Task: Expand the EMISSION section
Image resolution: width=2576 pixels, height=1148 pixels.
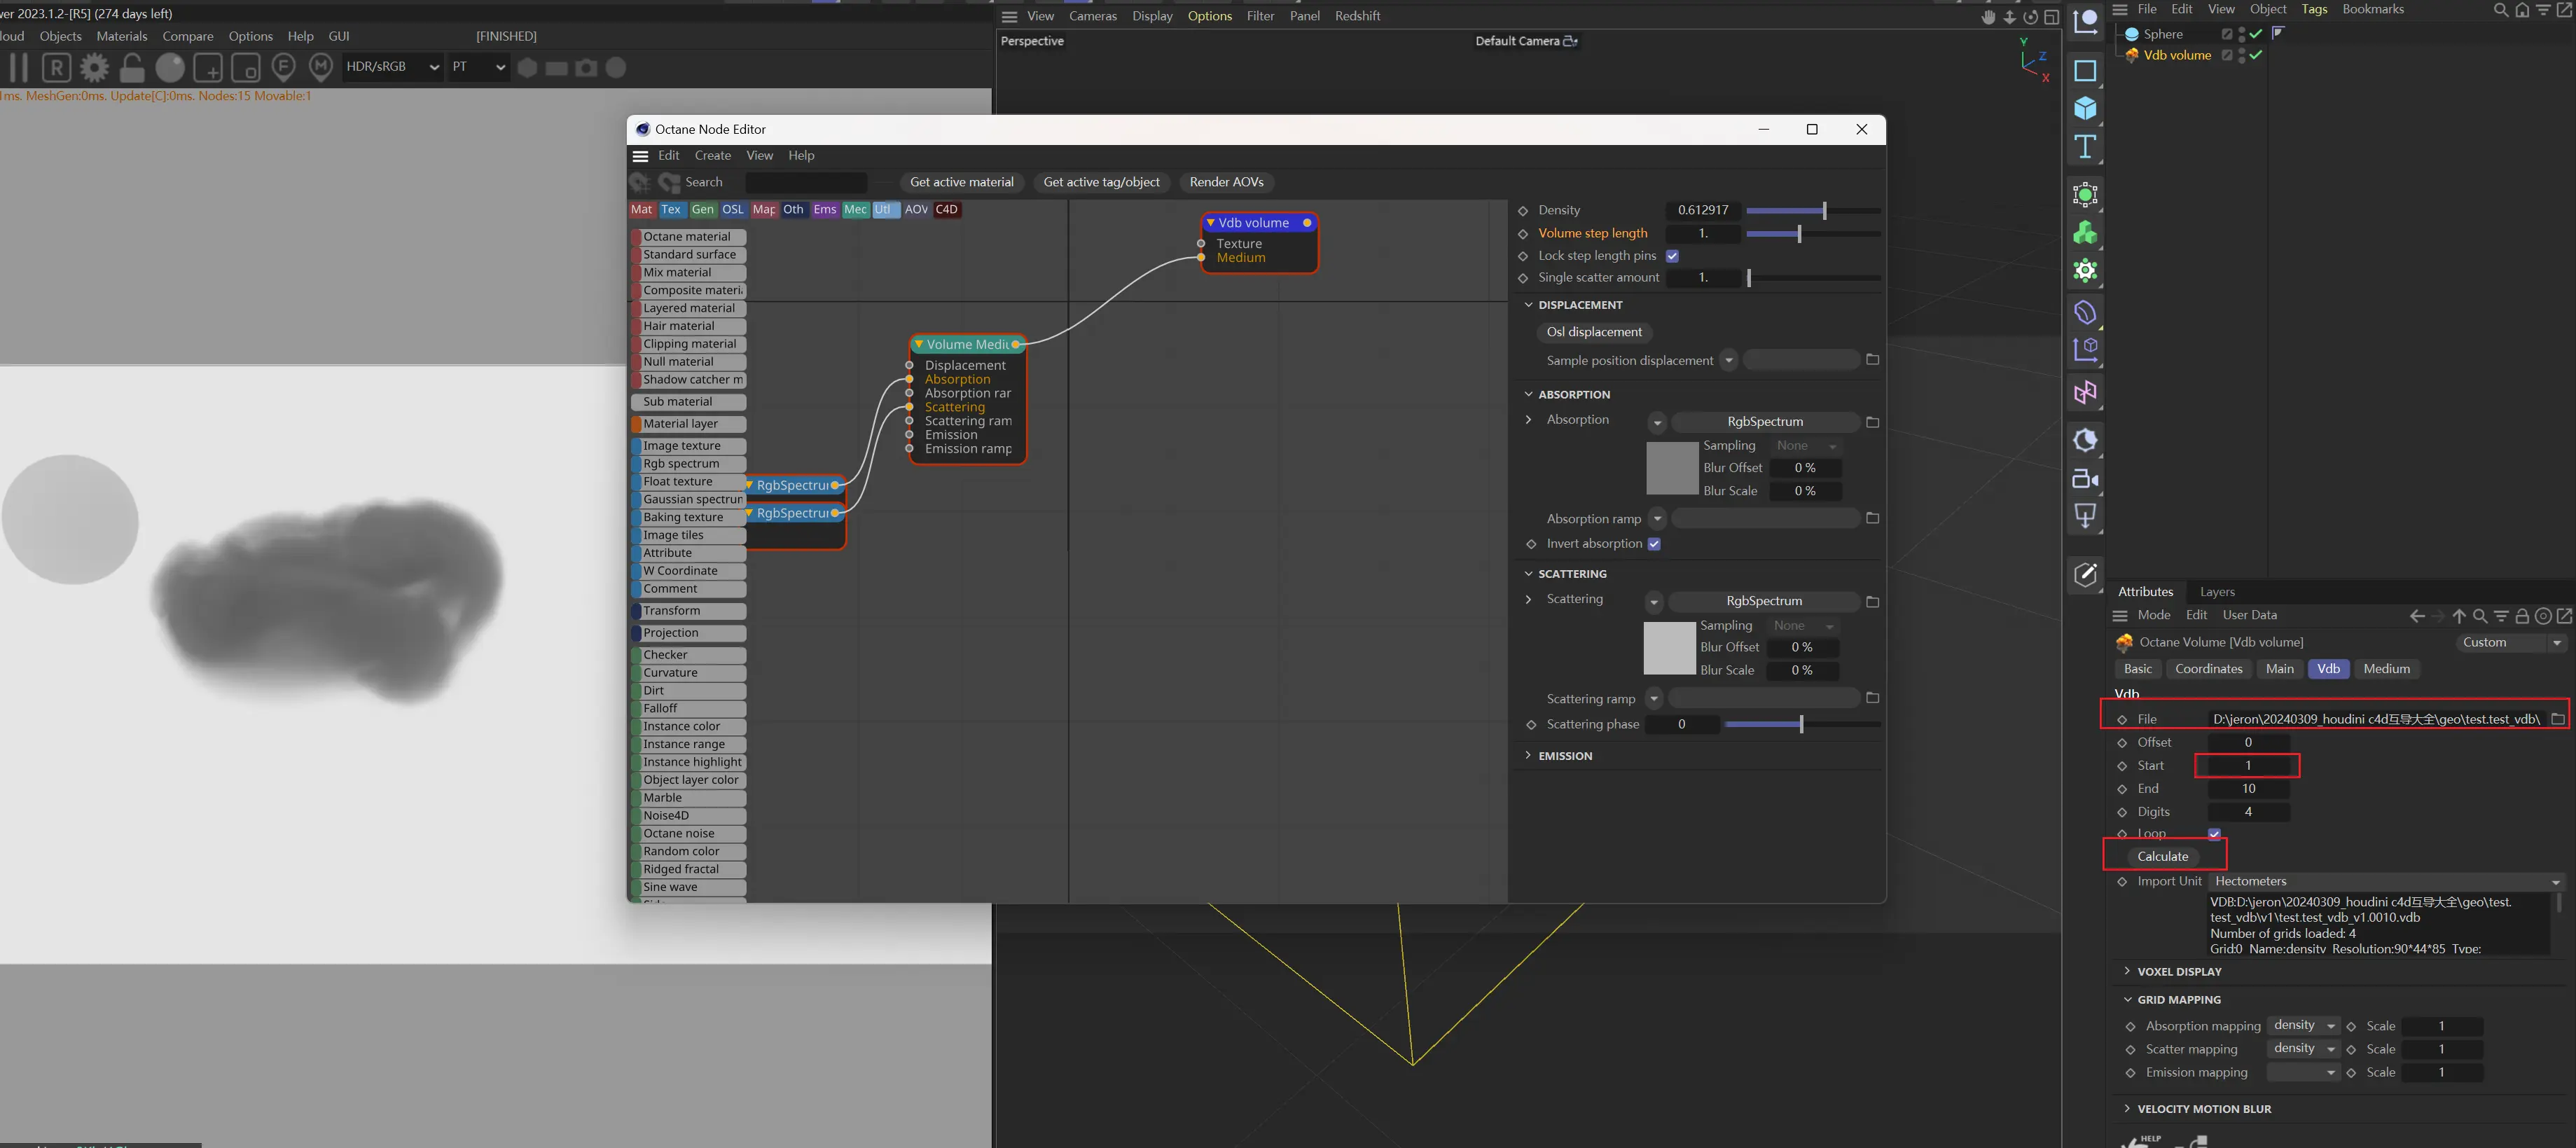Action: point(1528,756)
